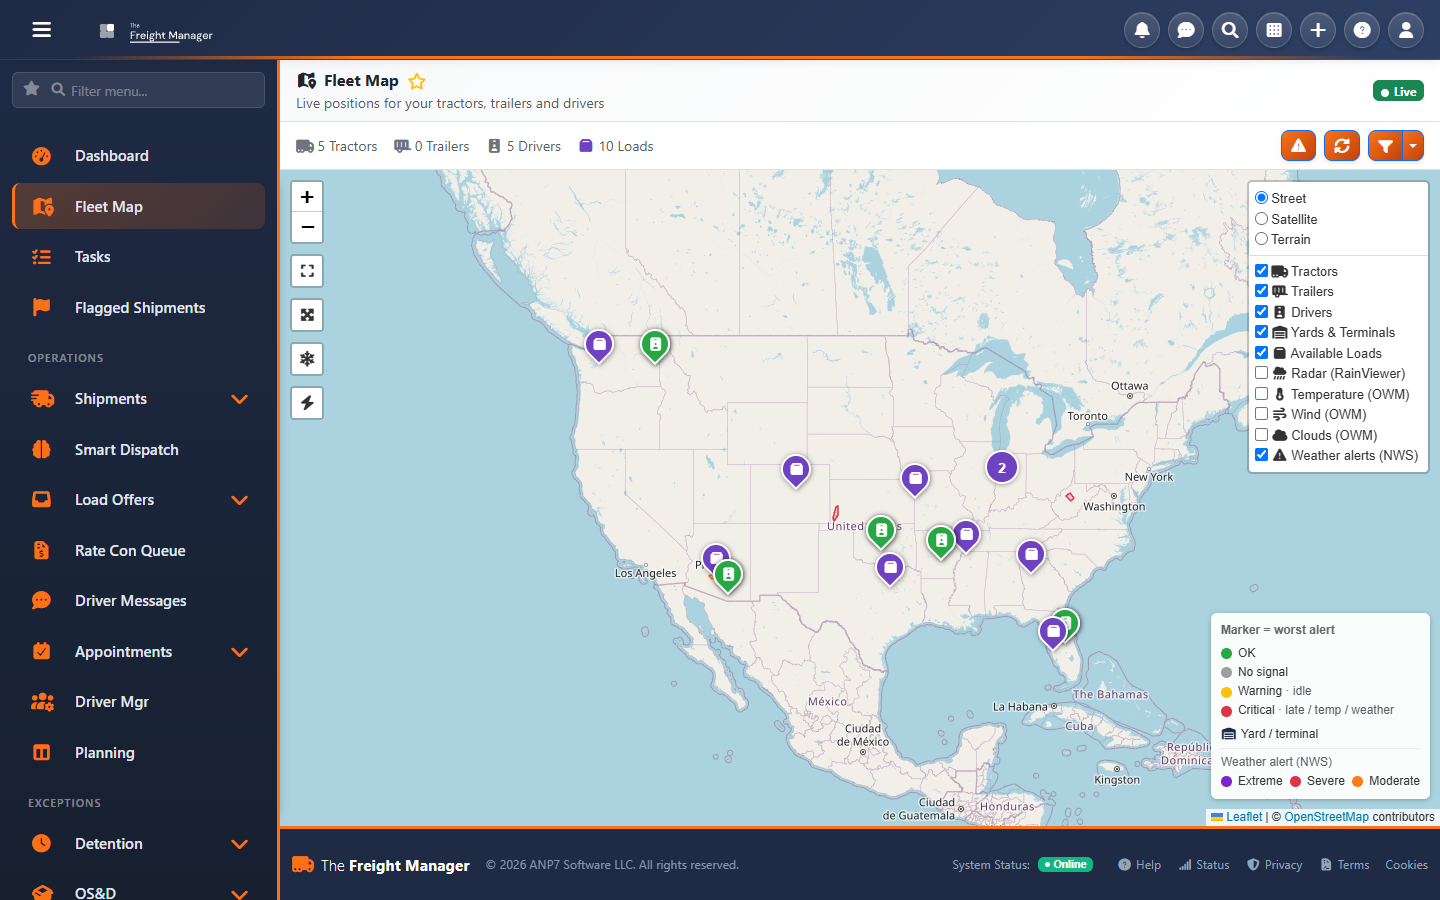Open Flagged Shipments in sidebar

tap(138, 308)
